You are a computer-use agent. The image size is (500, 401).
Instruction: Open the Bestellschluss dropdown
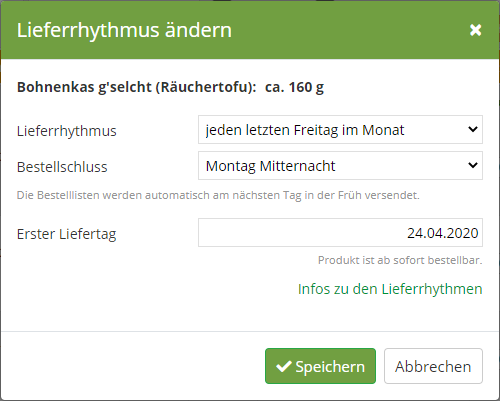pos(340,165)
